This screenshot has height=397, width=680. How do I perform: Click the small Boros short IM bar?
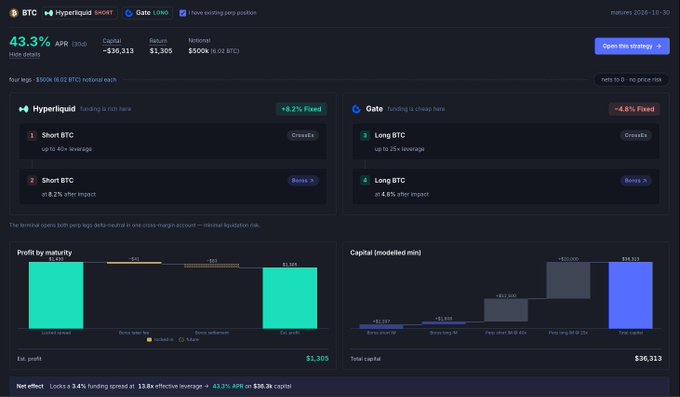coord(381,326)
